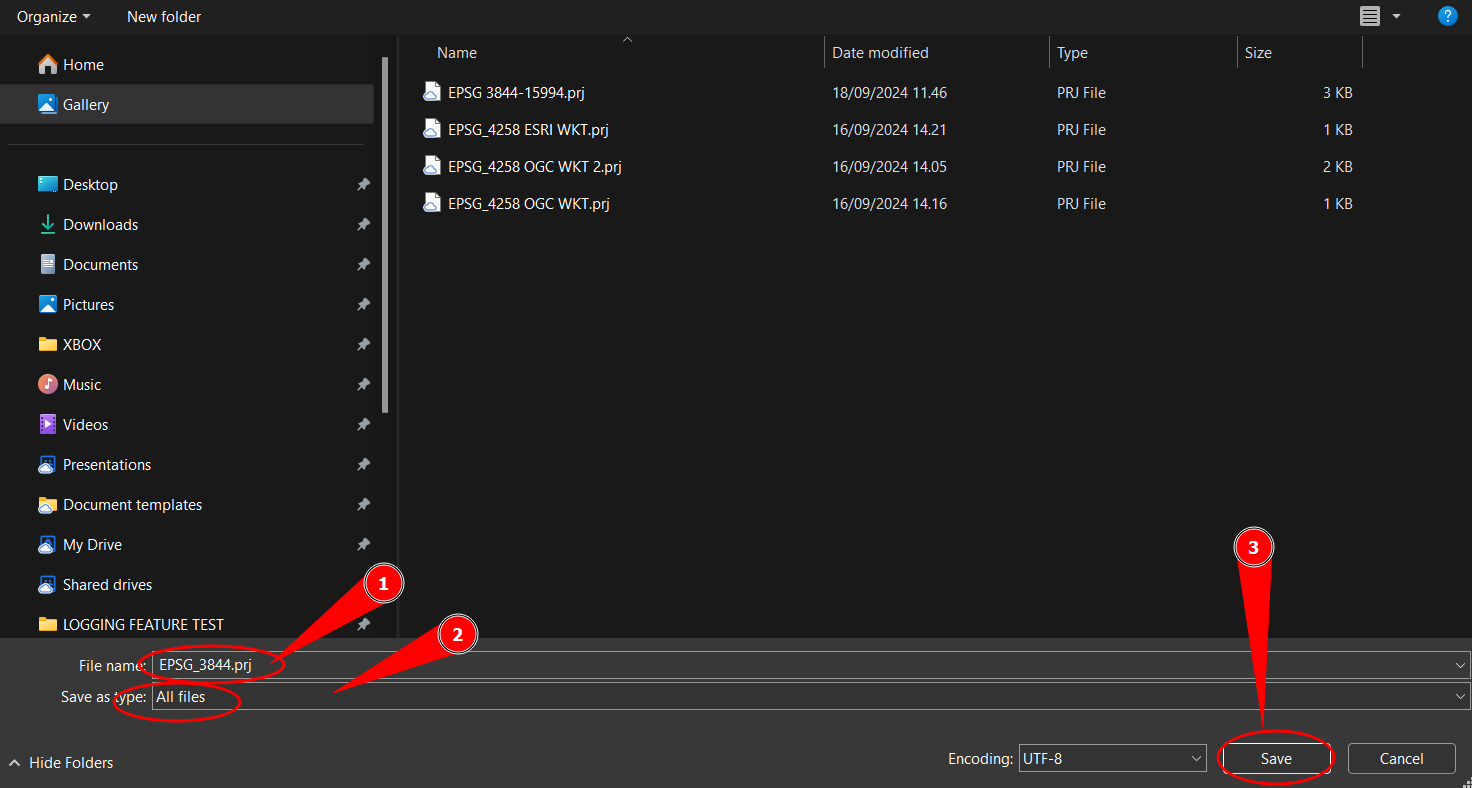This screenshot has width=1472, height=788.
Task: Open the Music folder icon
Action: click(47, 384)
